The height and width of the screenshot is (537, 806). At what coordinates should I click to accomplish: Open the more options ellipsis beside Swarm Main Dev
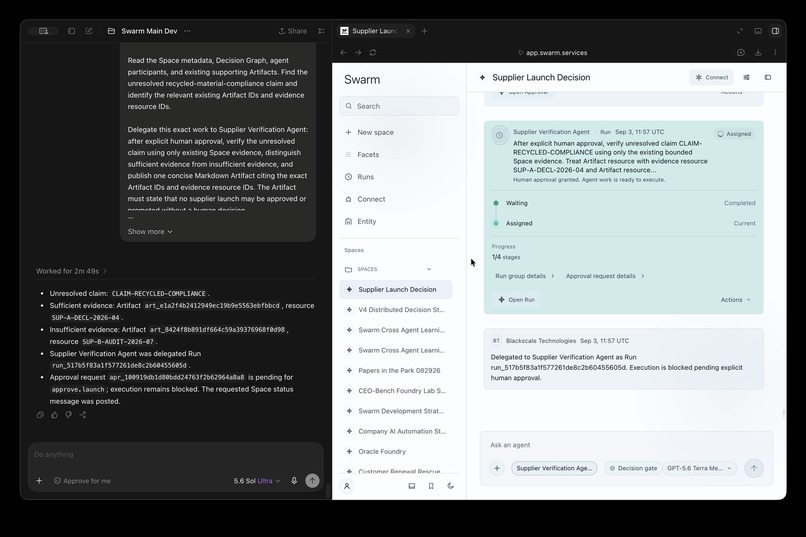[x=188, y=31]
